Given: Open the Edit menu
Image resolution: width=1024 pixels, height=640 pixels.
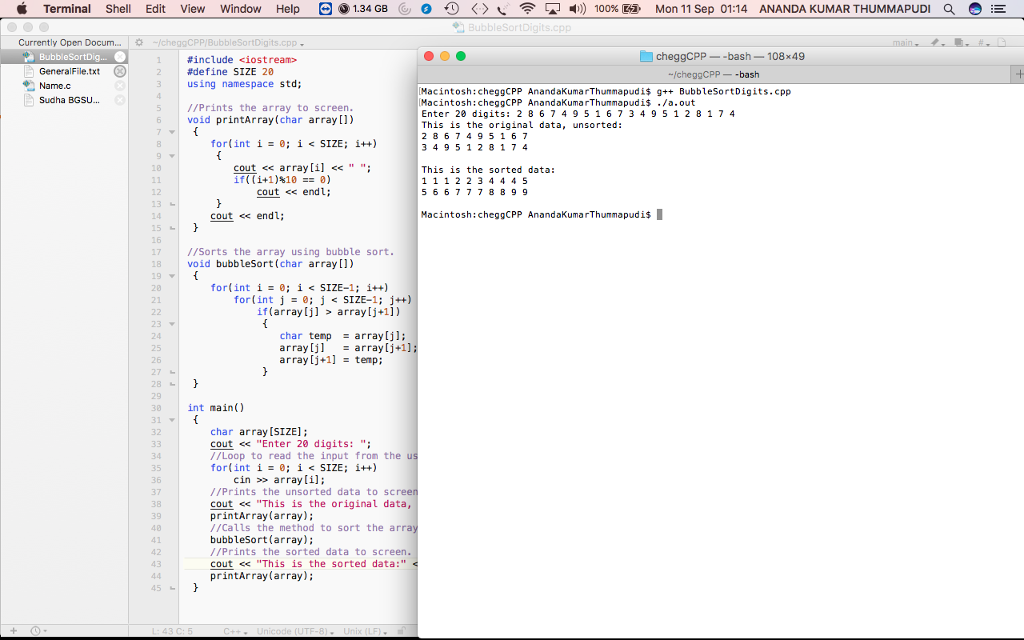Looking at the screenshot, I should click(x=155, y=8).
